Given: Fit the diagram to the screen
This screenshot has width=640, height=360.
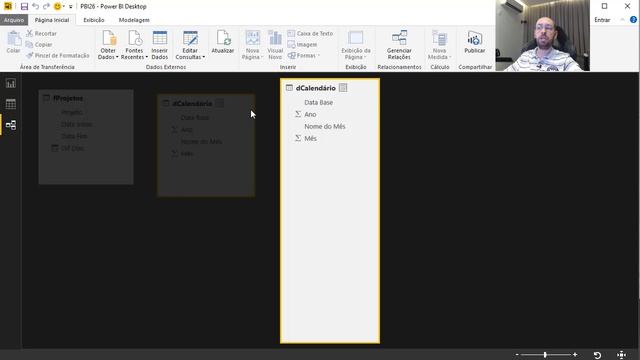Looking at the screenshot, I should [x=621, y=355].
